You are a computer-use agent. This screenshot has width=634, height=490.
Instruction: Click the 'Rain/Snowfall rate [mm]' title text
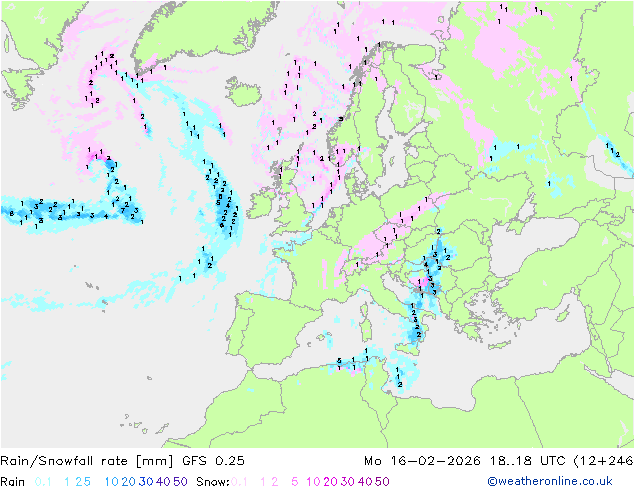pyautogui.click(x=87, y=461)
